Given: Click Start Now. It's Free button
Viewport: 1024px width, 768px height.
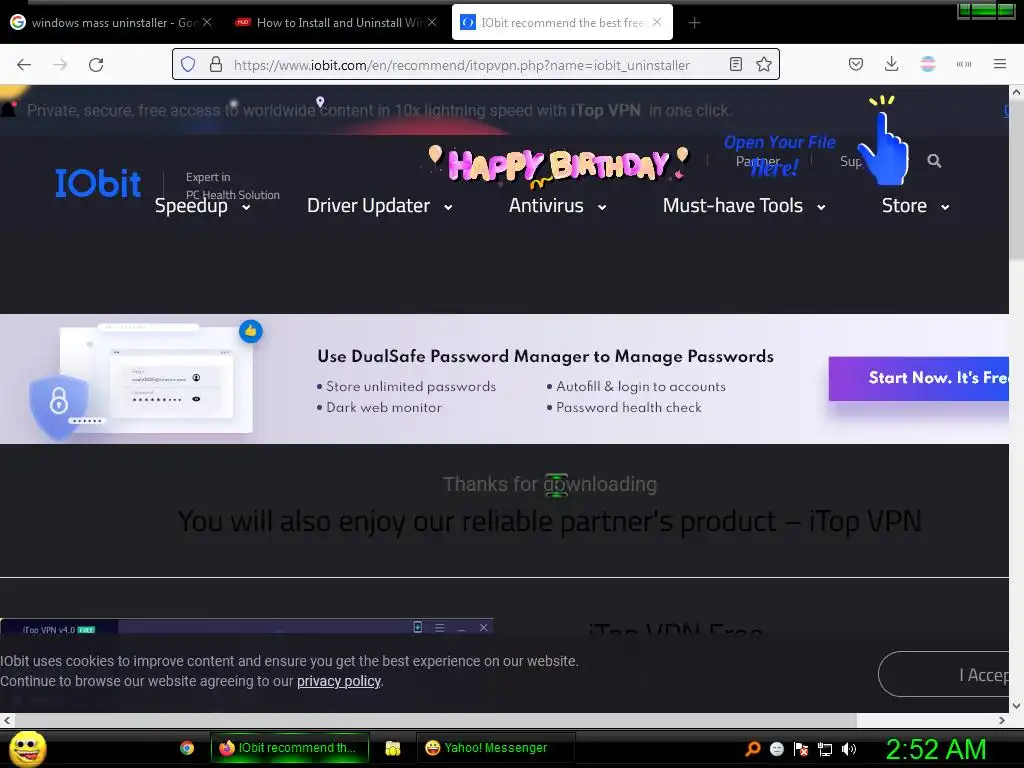Looking at the screenshot, I should [x=918, y=378].
